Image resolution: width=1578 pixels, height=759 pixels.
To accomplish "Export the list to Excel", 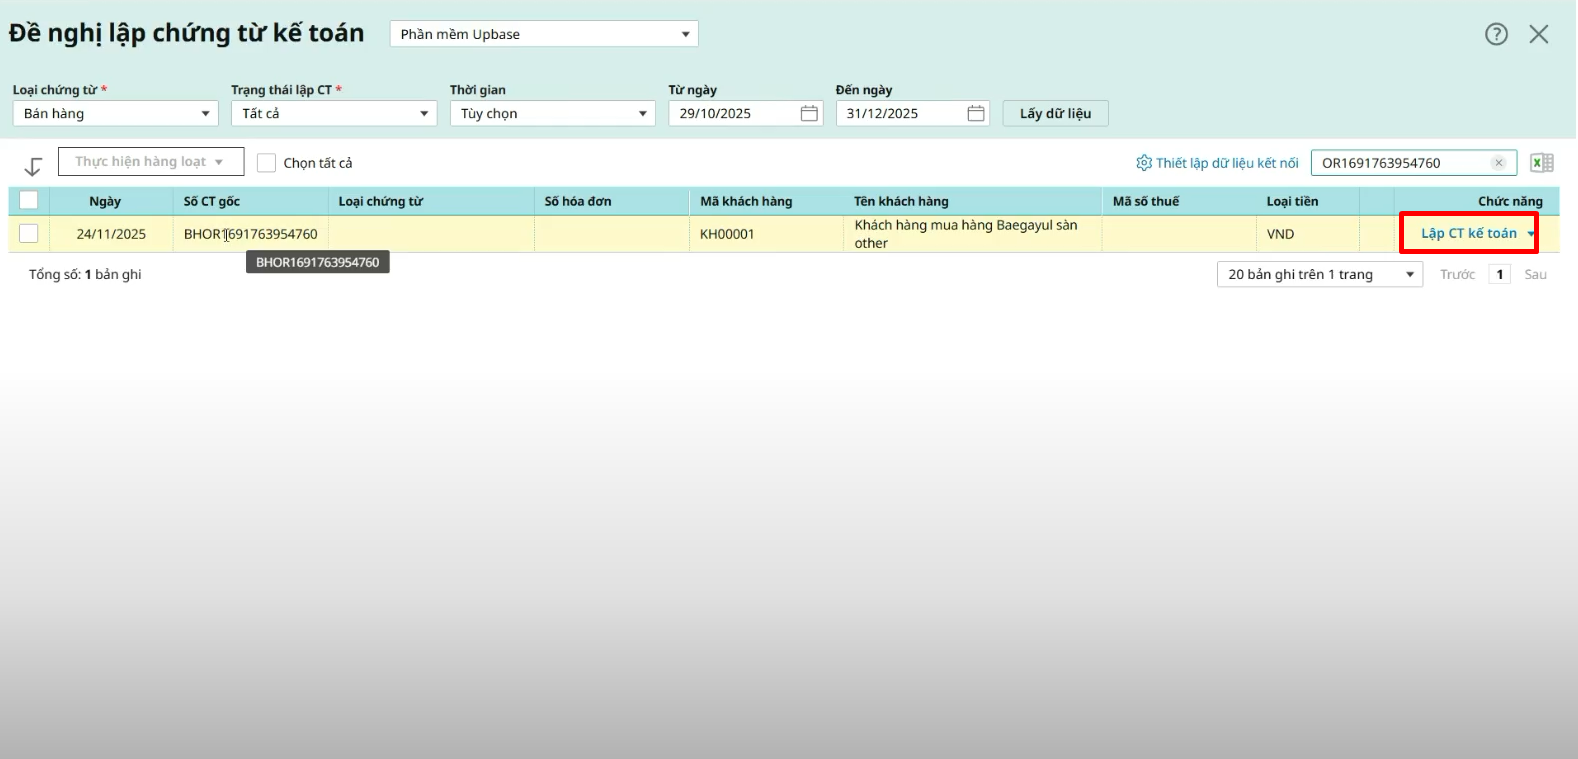I will point(1541,163).
